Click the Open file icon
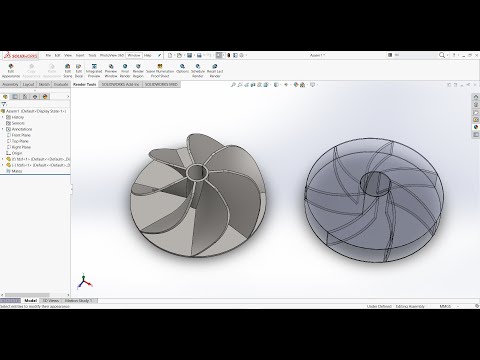Image resolution: width=480 pixels, height=360 pixels. pos(179,55)
